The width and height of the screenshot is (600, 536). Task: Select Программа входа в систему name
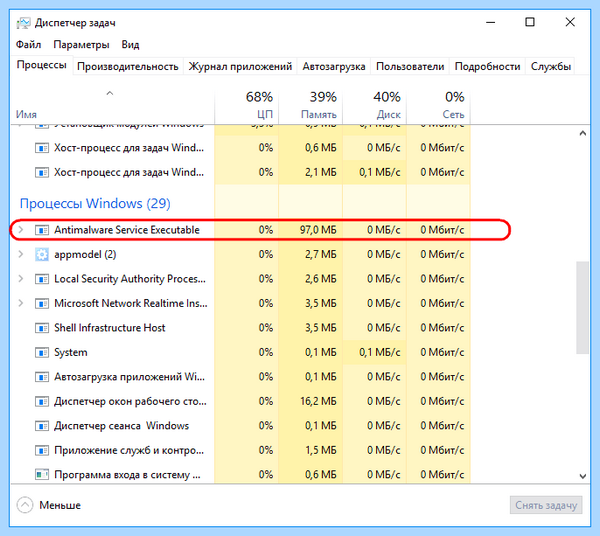coord(127,475)
